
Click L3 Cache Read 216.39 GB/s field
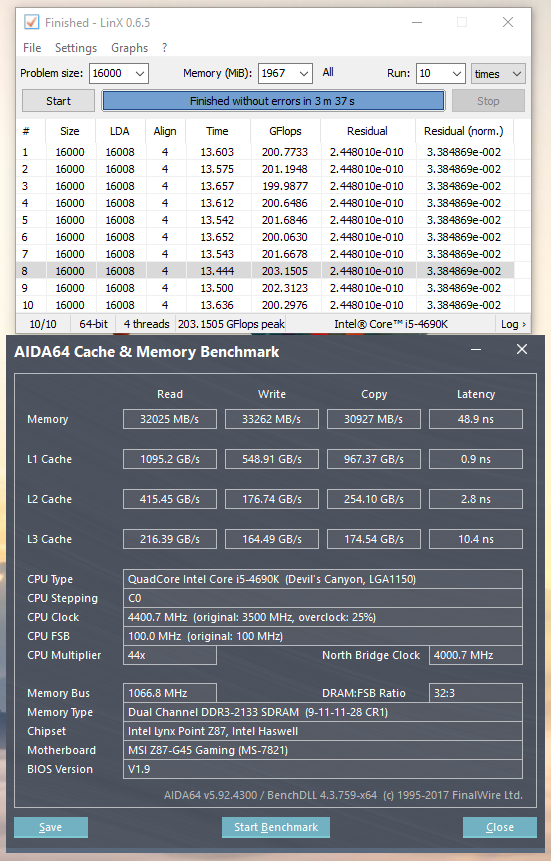point(170,539)
